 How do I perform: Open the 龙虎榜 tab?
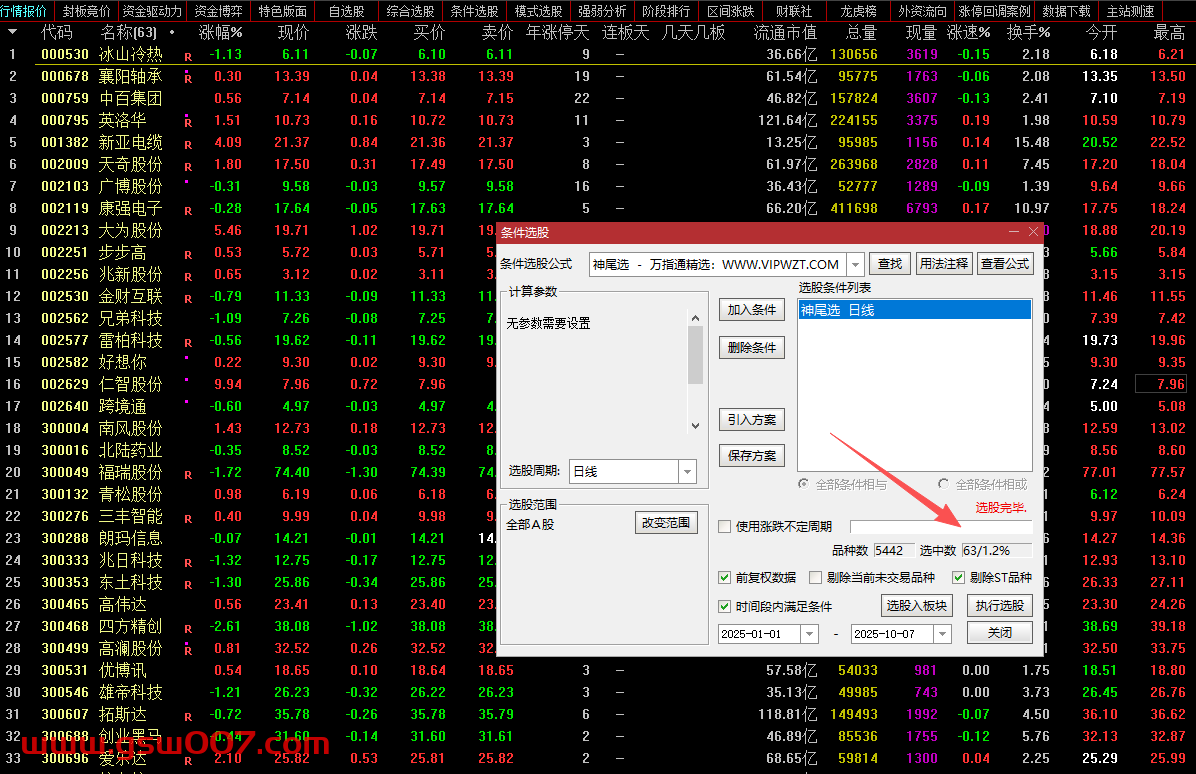click(x=858, y=11)
